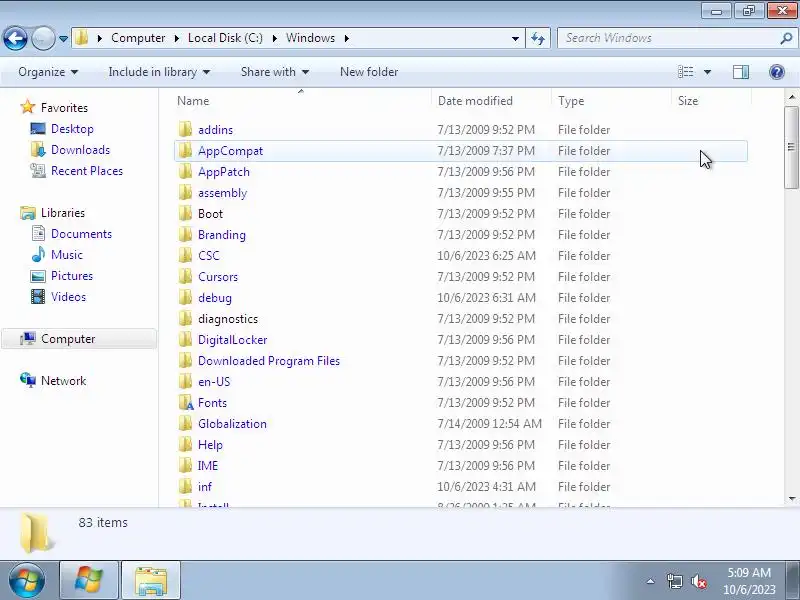Select the inf folder

[205, 486]
